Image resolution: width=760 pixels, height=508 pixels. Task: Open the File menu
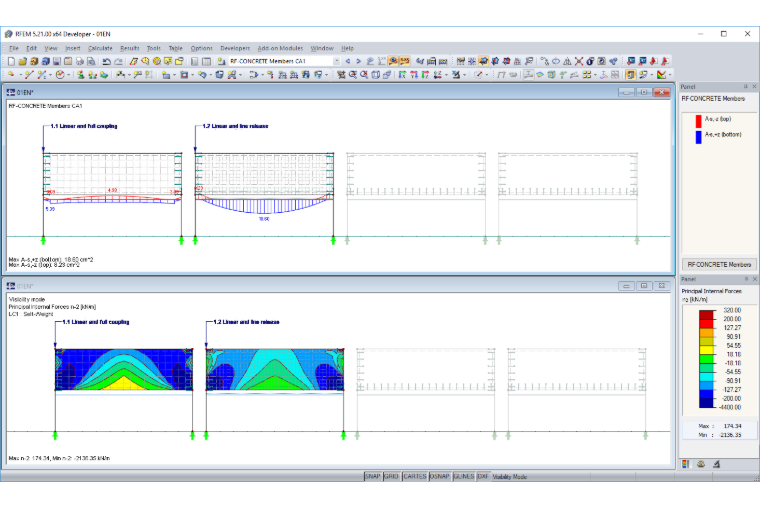click(14, 48)
